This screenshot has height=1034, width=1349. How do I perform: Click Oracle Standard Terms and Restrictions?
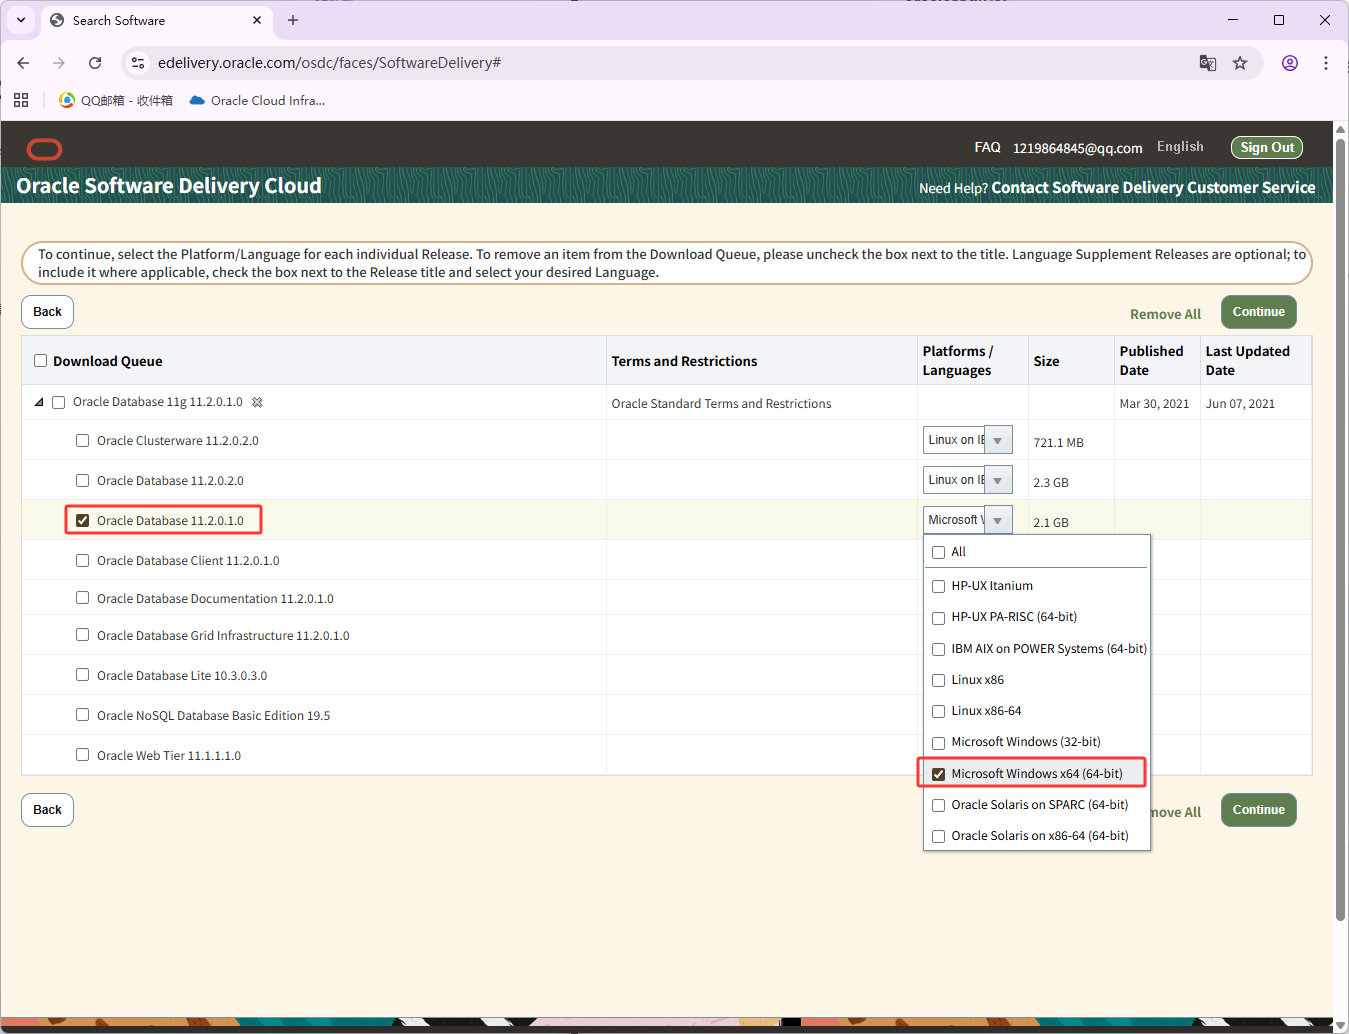pos(721,403)
